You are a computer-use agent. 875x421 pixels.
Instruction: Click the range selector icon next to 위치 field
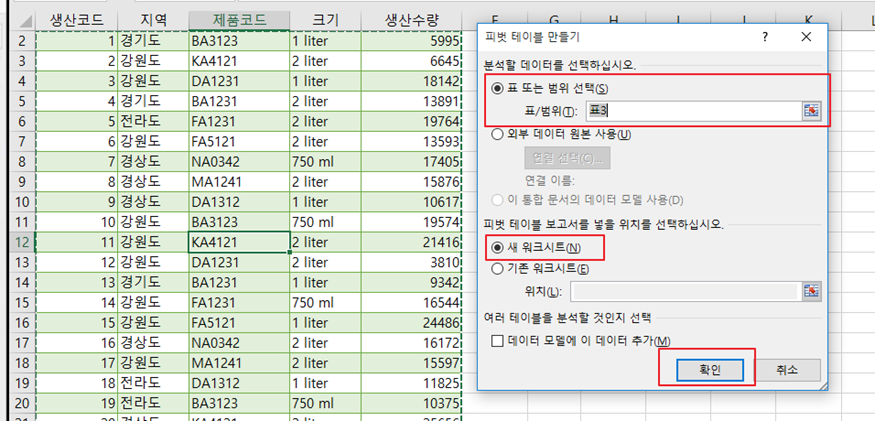coord(811,291)
